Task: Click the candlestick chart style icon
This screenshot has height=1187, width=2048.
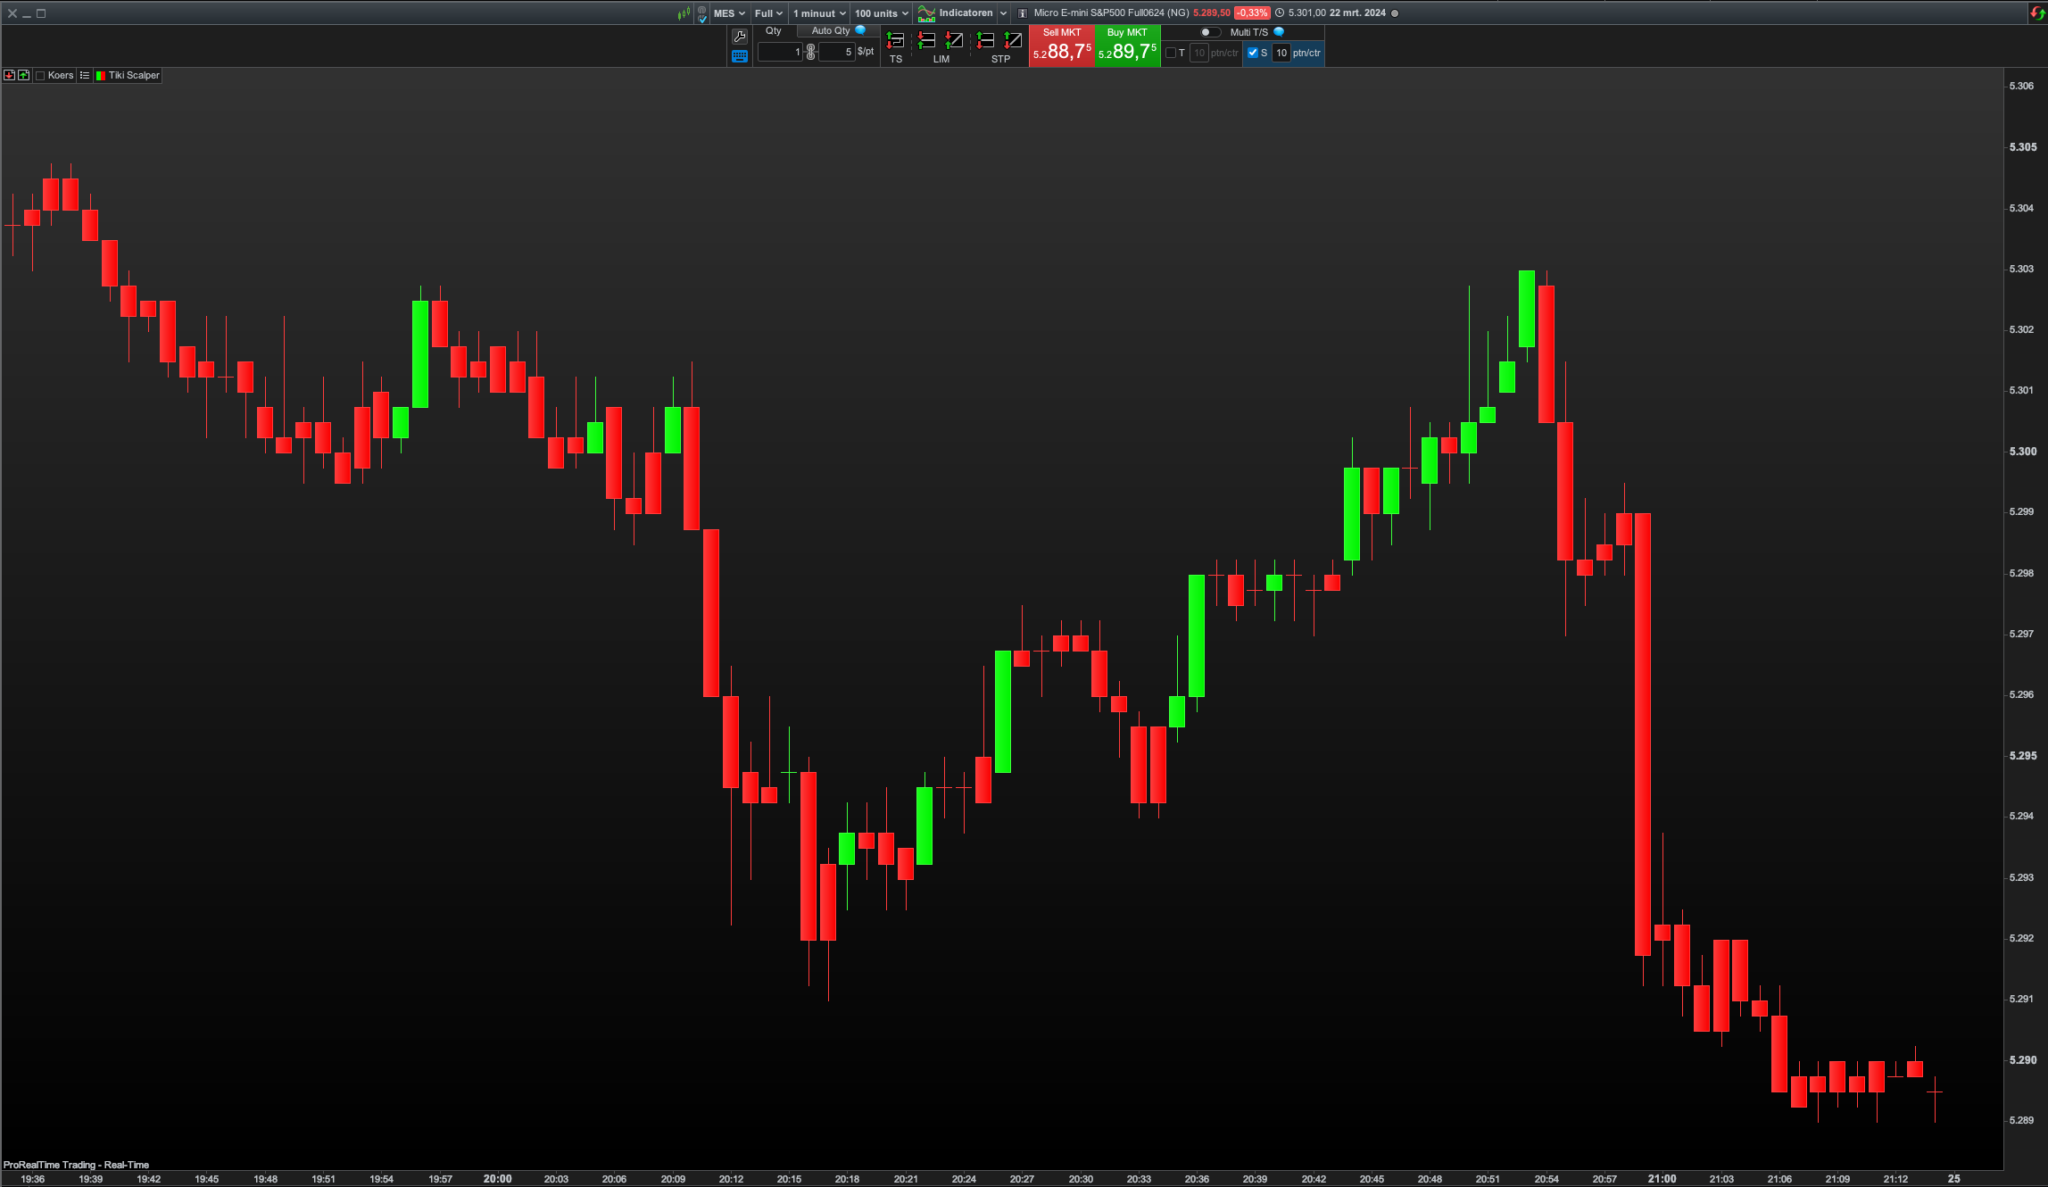Action: point(684,13)
